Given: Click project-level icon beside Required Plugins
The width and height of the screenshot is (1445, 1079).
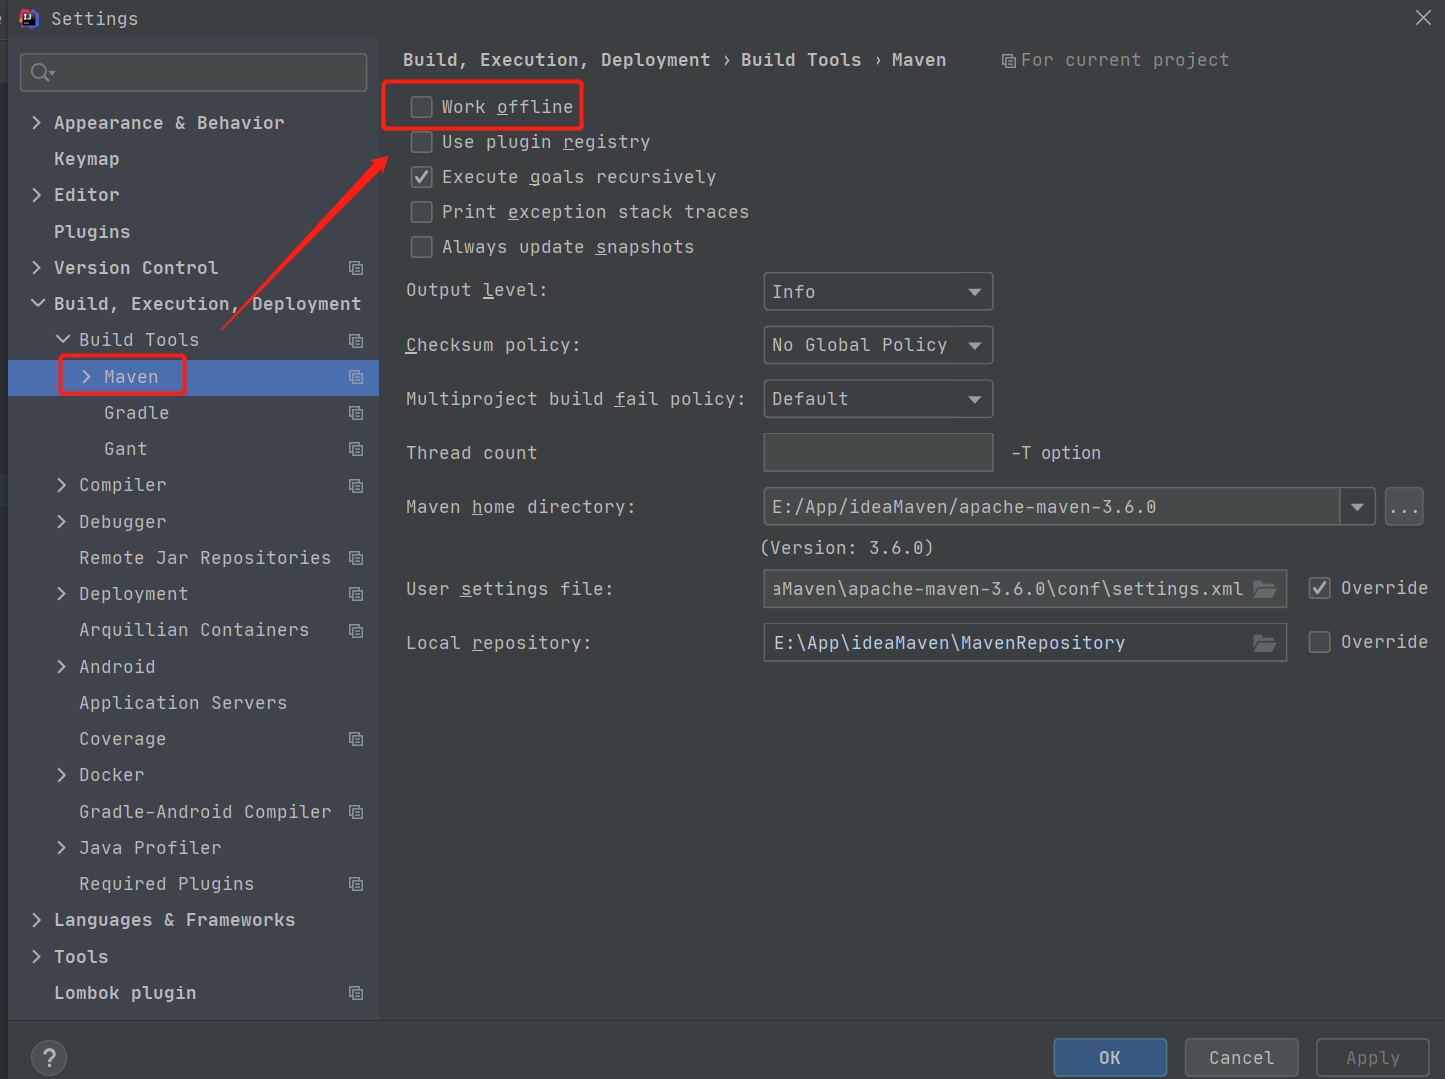Looking at the screenshot, I should coord(356,884).
